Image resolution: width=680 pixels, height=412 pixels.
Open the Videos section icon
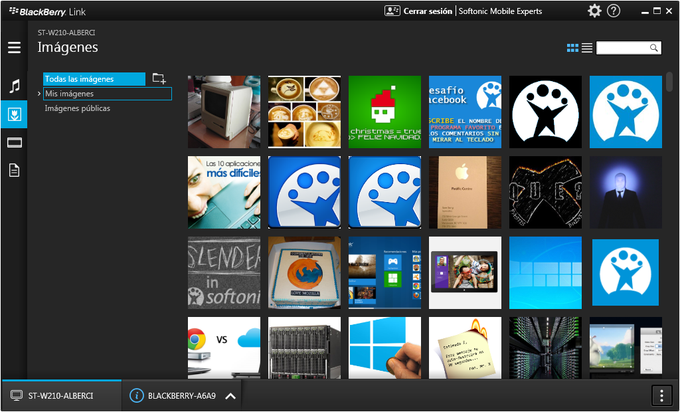coord(14,143)
